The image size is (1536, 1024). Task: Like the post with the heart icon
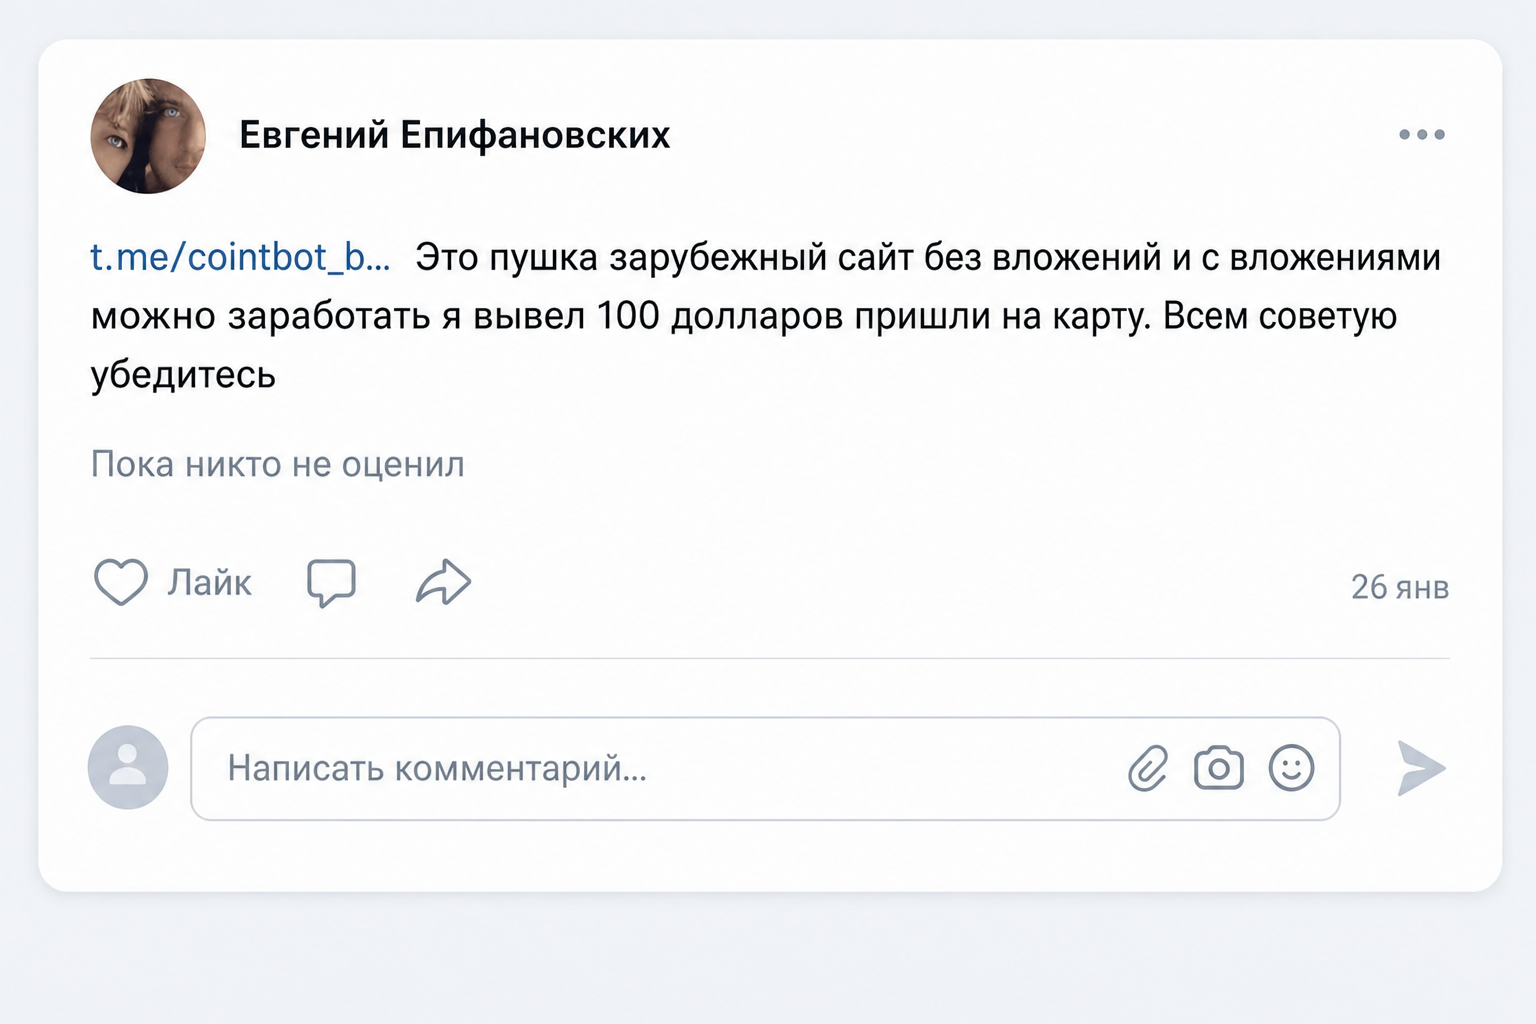[121, 582]
